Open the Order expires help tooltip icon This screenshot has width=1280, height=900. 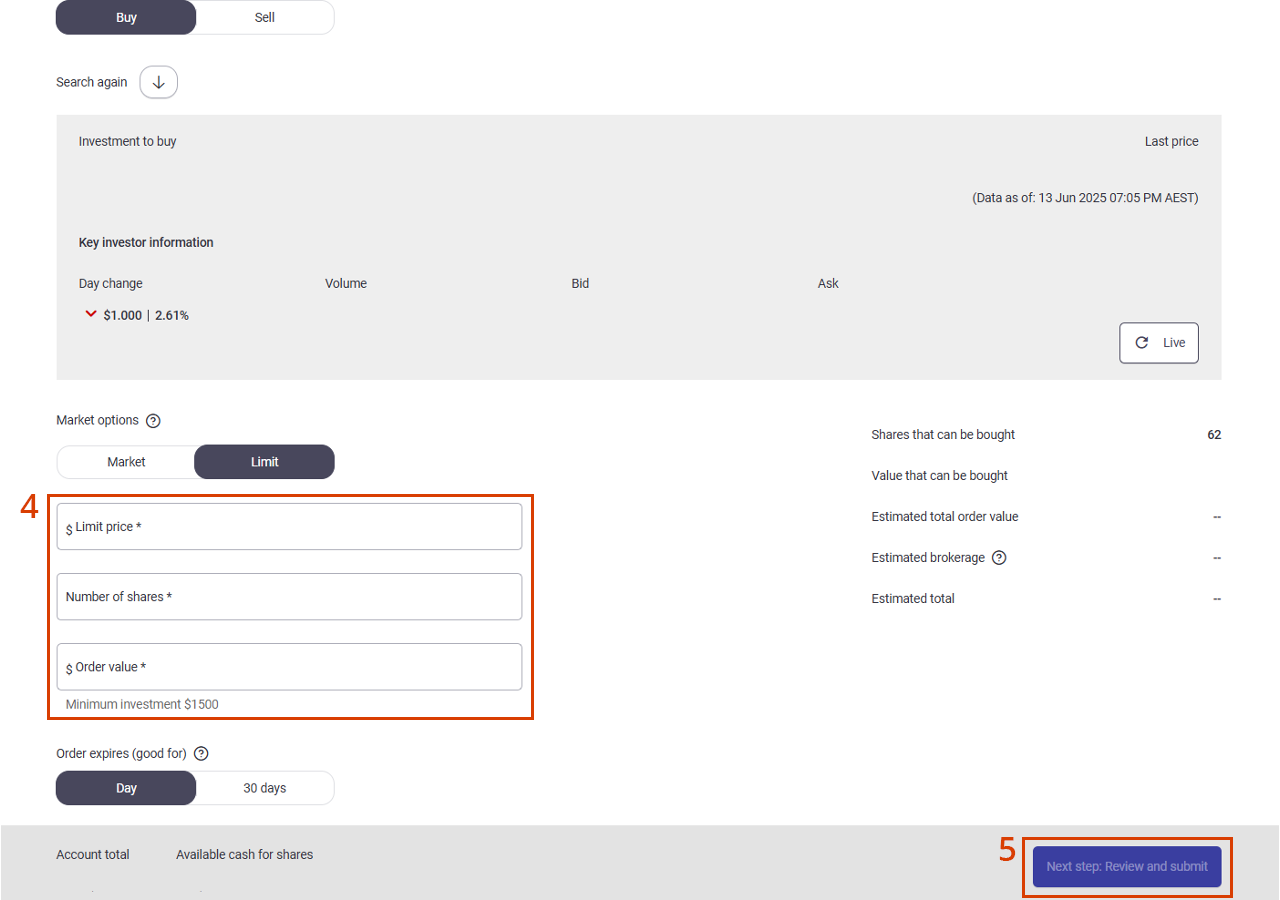point(201,754)
